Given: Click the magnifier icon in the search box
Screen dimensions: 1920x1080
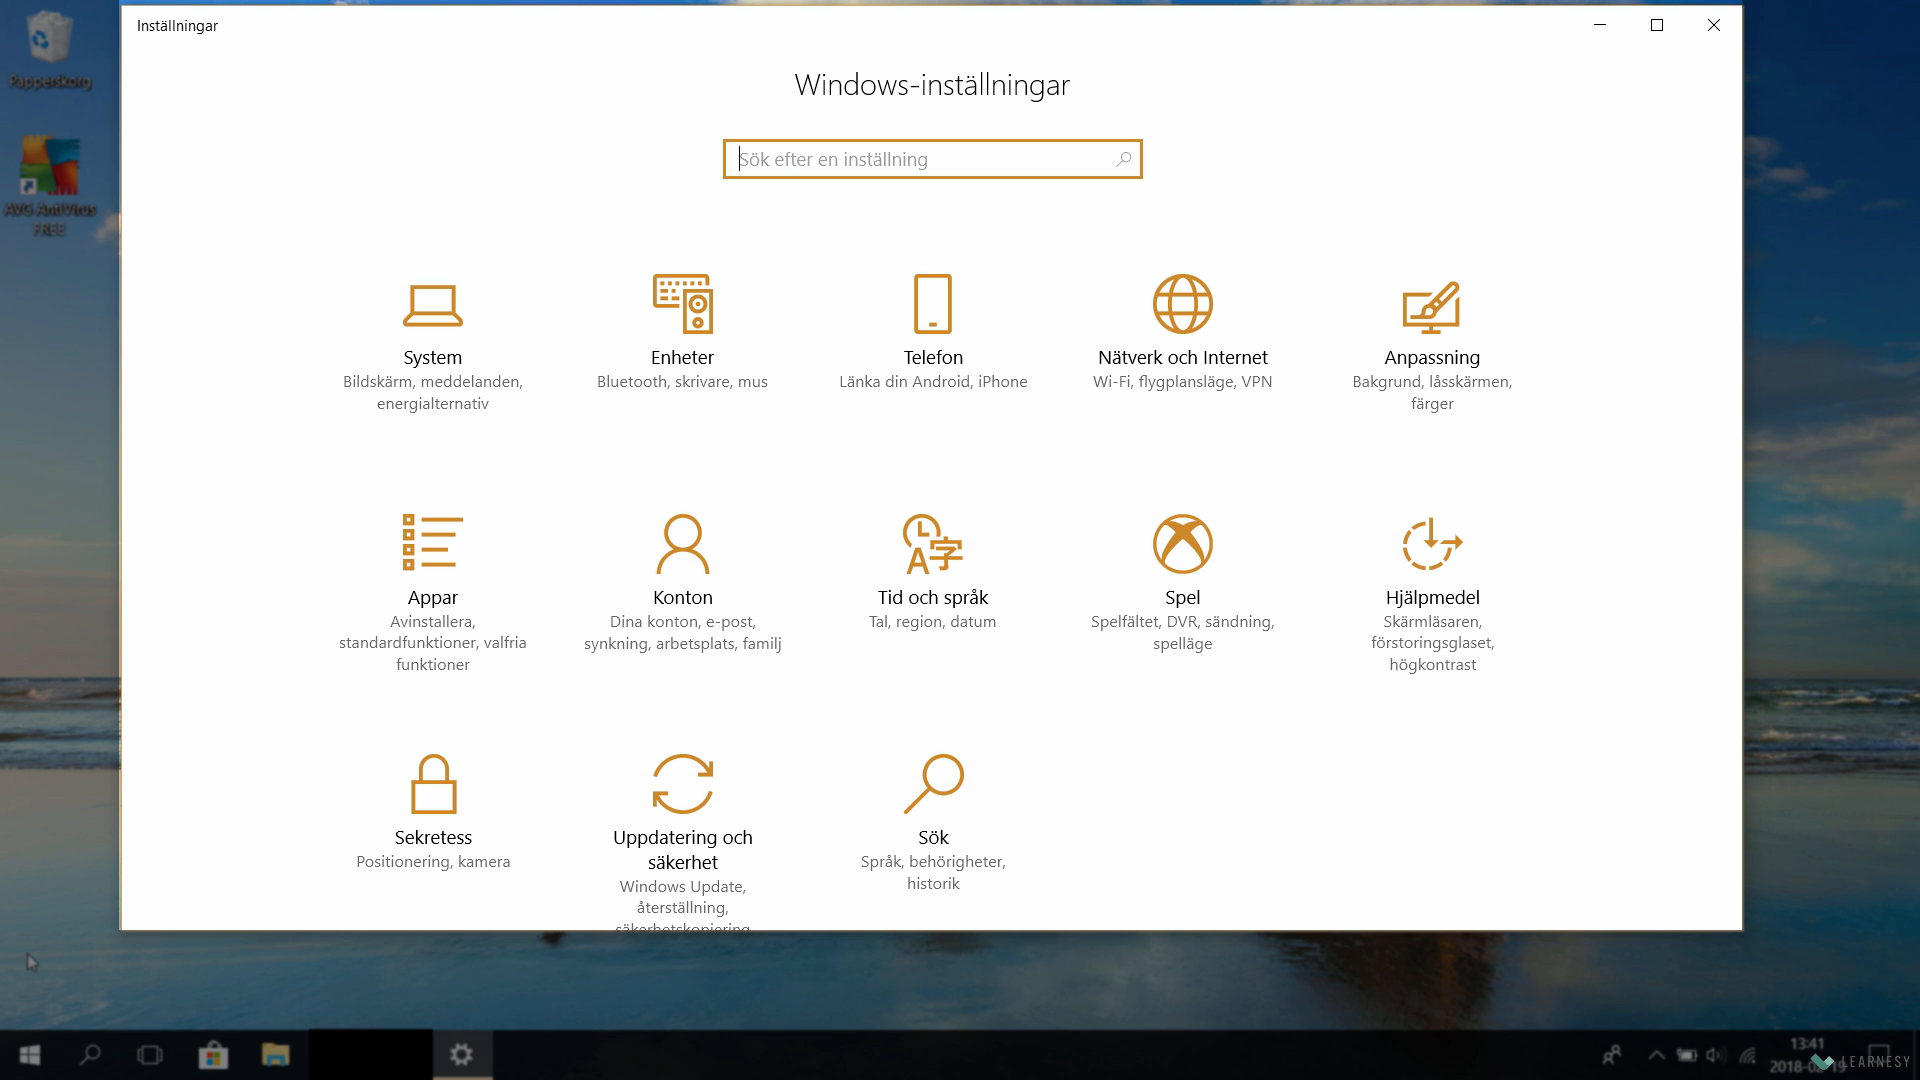Looking at the screenshot, I should coord(1123,159).
